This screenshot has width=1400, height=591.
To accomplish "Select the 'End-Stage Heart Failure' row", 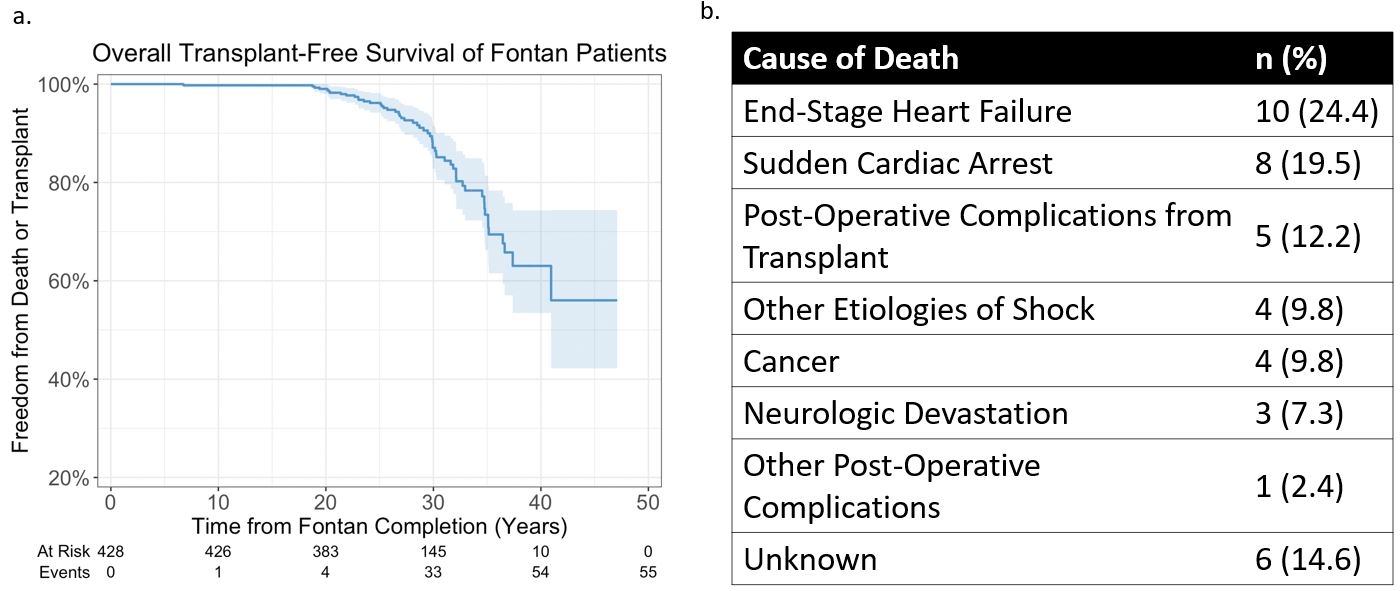I will tap(906, 111).
